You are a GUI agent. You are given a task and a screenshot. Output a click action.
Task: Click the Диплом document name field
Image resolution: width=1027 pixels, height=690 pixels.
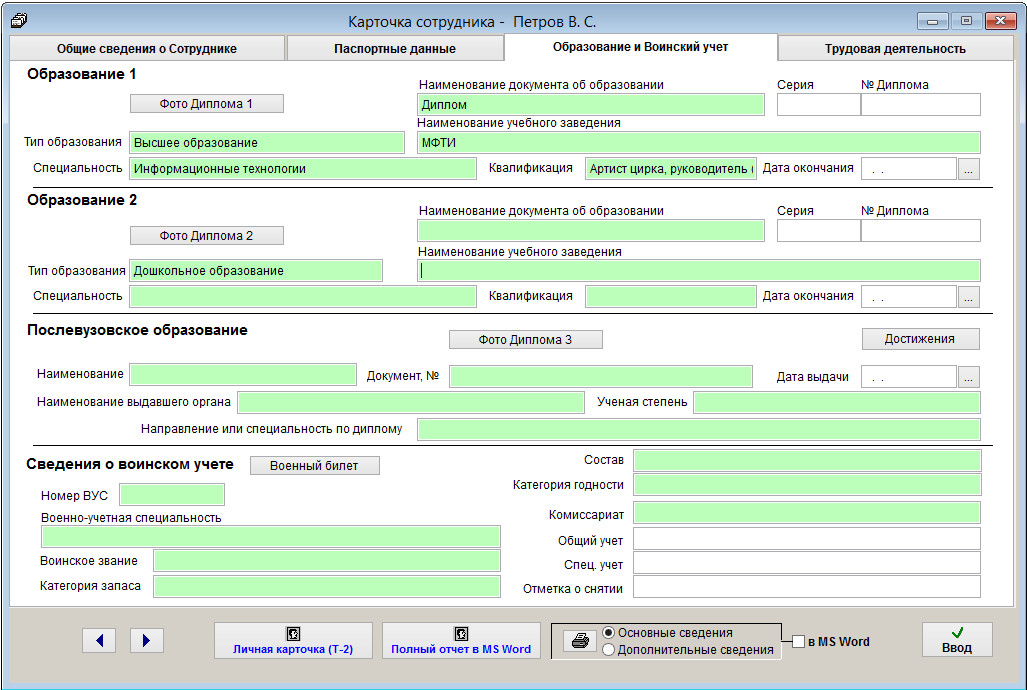point(591,105)
